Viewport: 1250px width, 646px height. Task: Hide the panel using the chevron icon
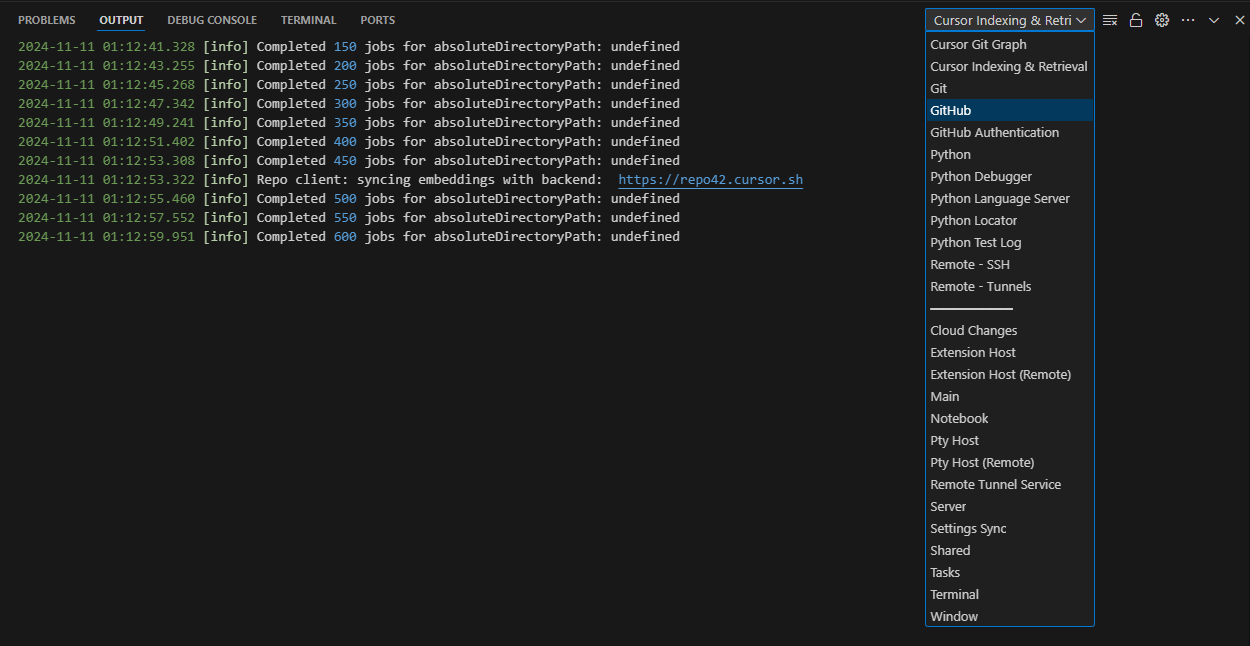(x=1213, y=19)
